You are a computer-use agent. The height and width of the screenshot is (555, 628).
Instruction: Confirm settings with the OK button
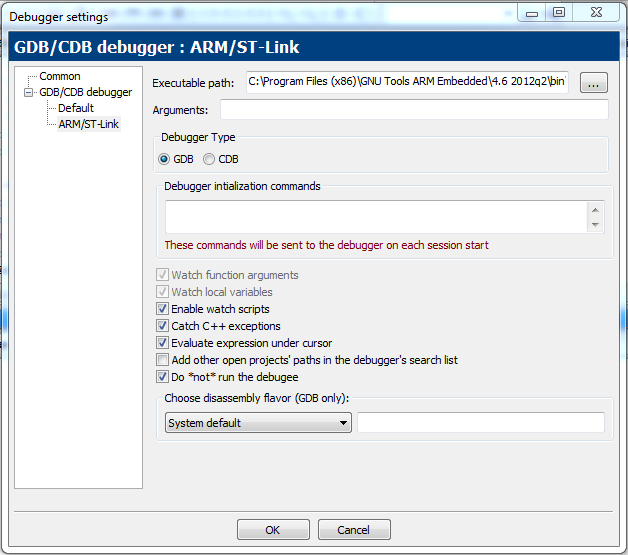[273, 530]
